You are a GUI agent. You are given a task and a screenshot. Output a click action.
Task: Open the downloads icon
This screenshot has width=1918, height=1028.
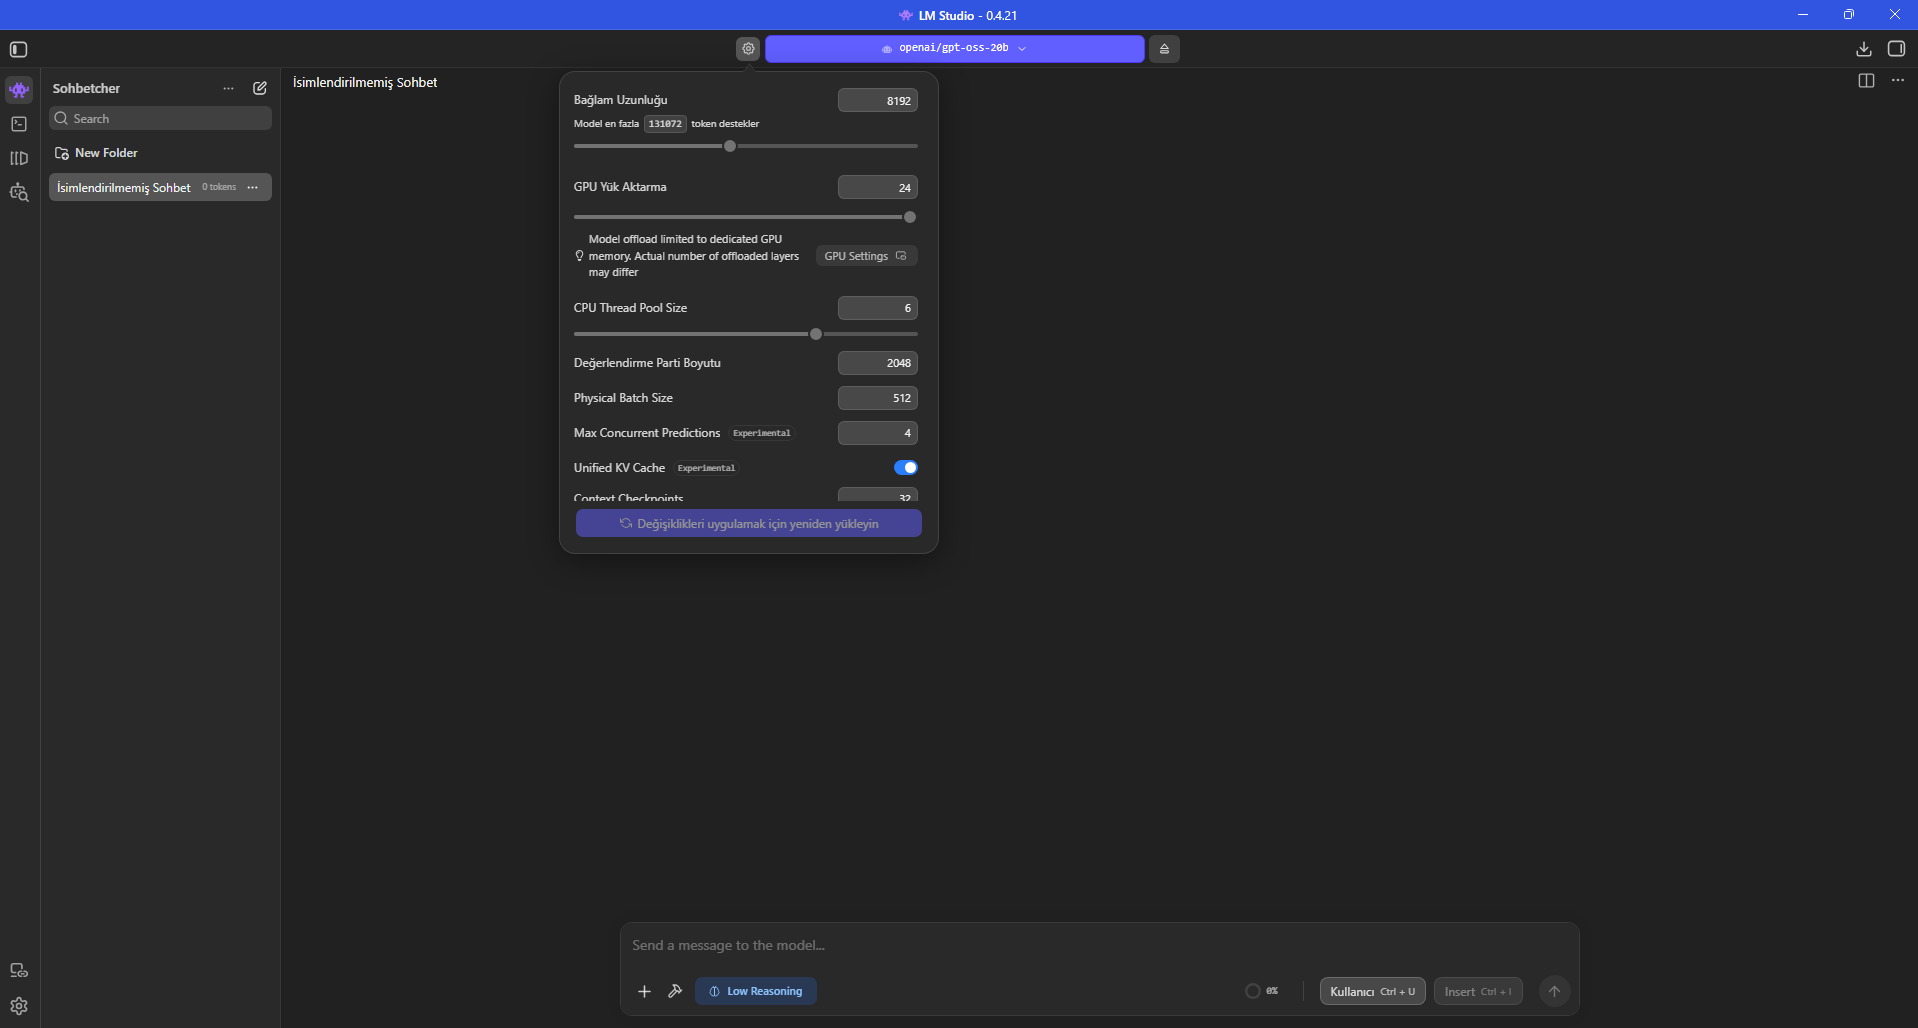[1864, 49]
